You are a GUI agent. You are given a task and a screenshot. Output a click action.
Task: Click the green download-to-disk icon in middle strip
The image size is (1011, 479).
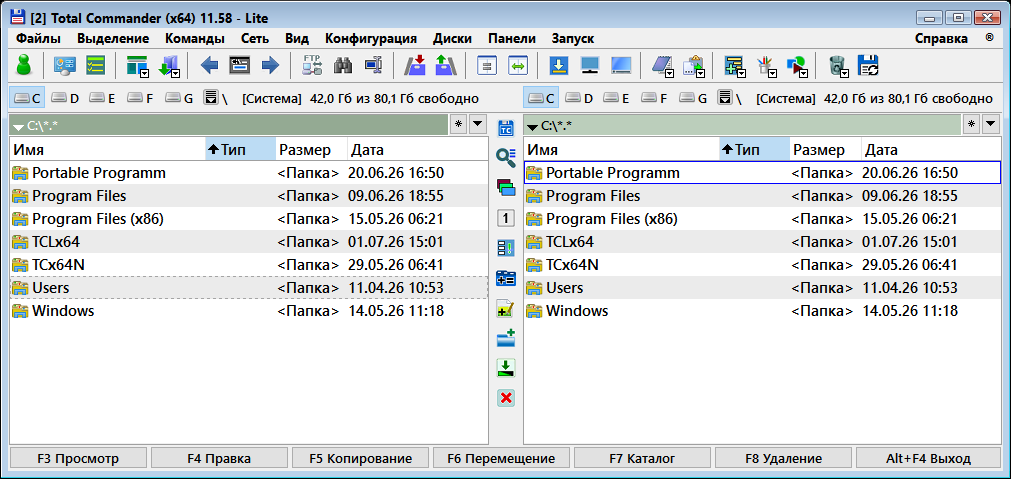(506, 368)
